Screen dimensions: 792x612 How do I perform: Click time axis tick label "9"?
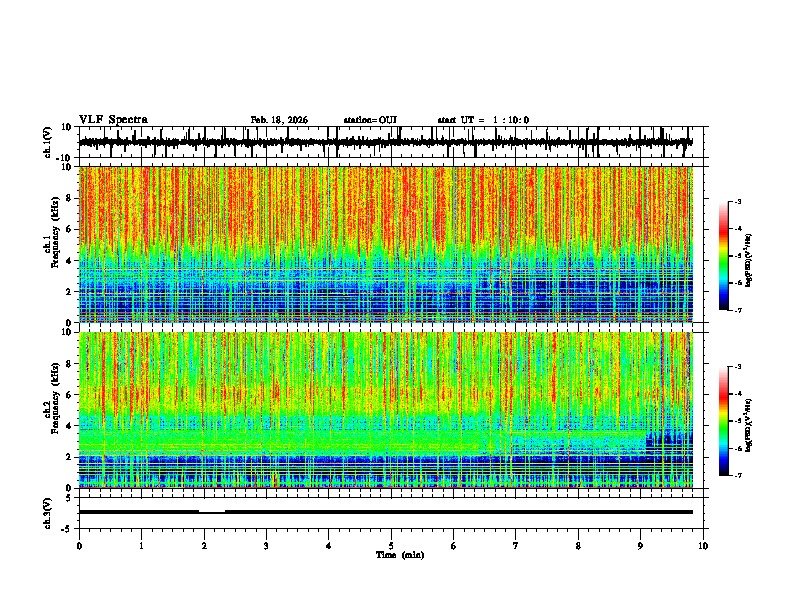click(640, 546)
